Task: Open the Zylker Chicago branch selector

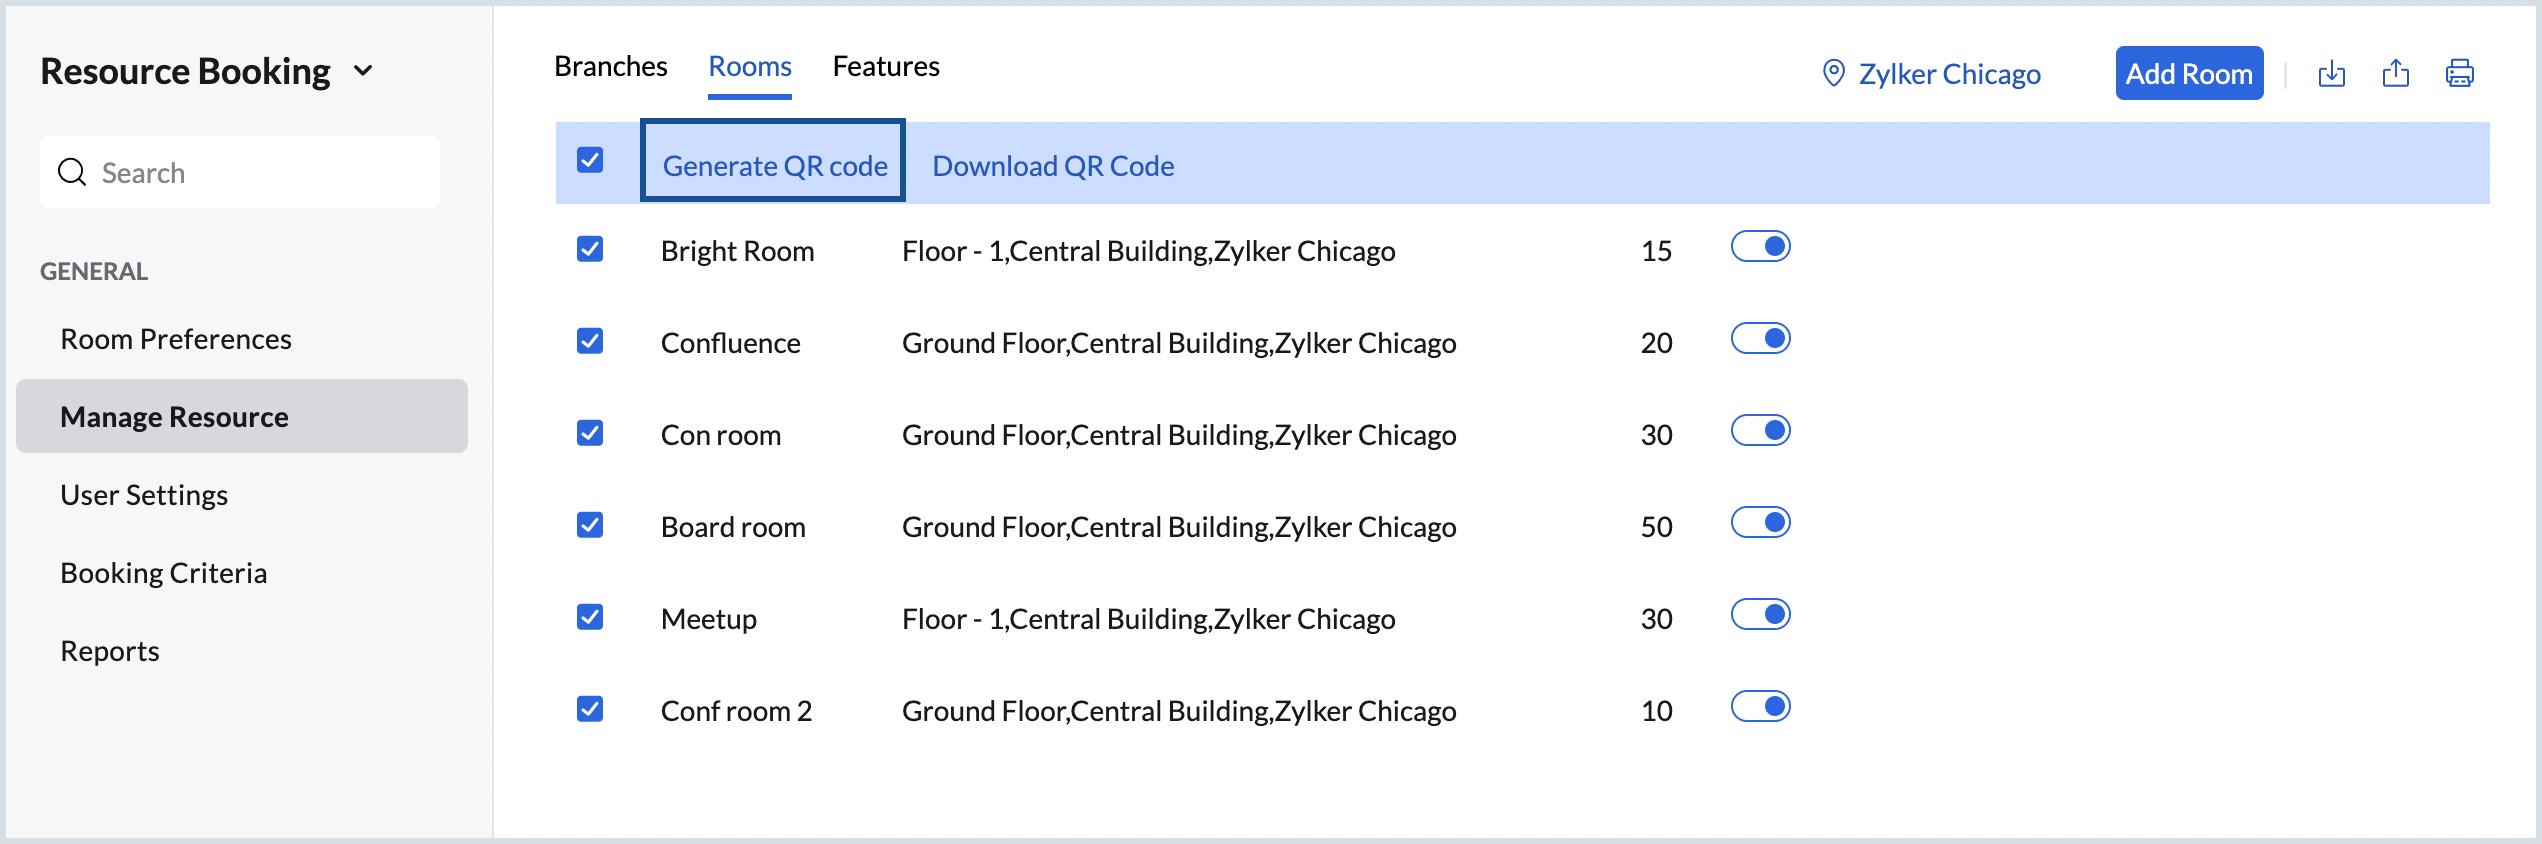Action: coord(1948,74)
